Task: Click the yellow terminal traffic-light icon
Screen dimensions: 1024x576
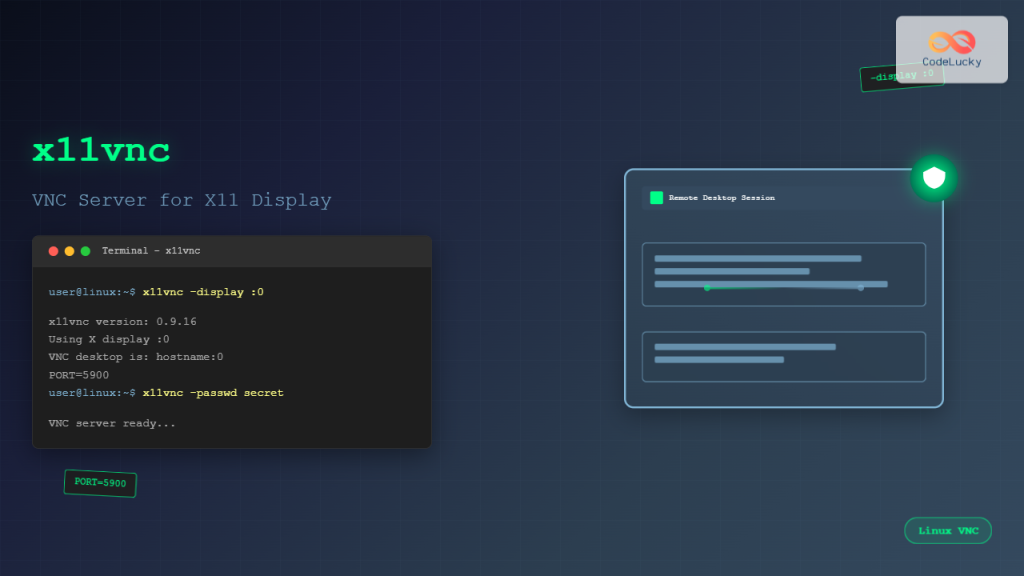Action: coord(69,251)
